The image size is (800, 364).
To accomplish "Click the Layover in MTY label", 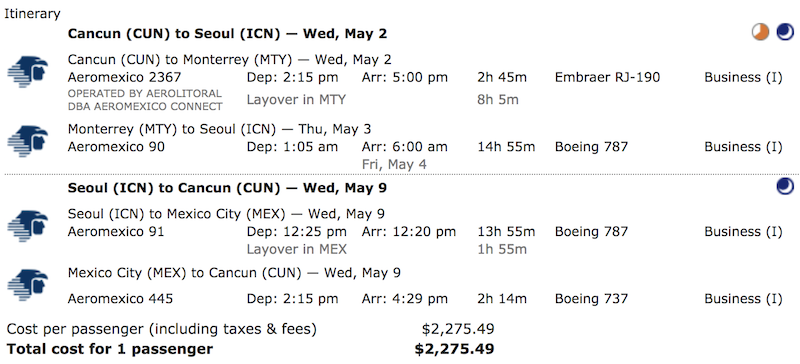I will coord(296,100).
